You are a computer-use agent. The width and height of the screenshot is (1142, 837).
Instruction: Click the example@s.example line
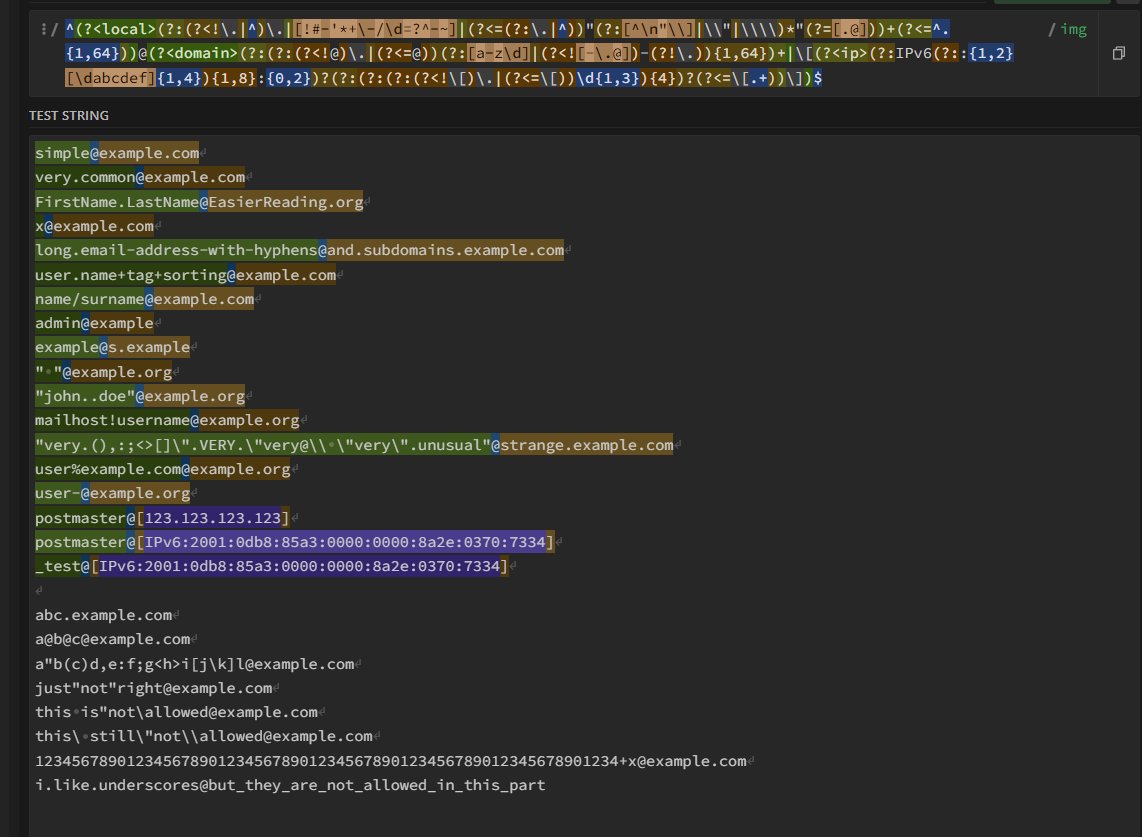(112, 347)
